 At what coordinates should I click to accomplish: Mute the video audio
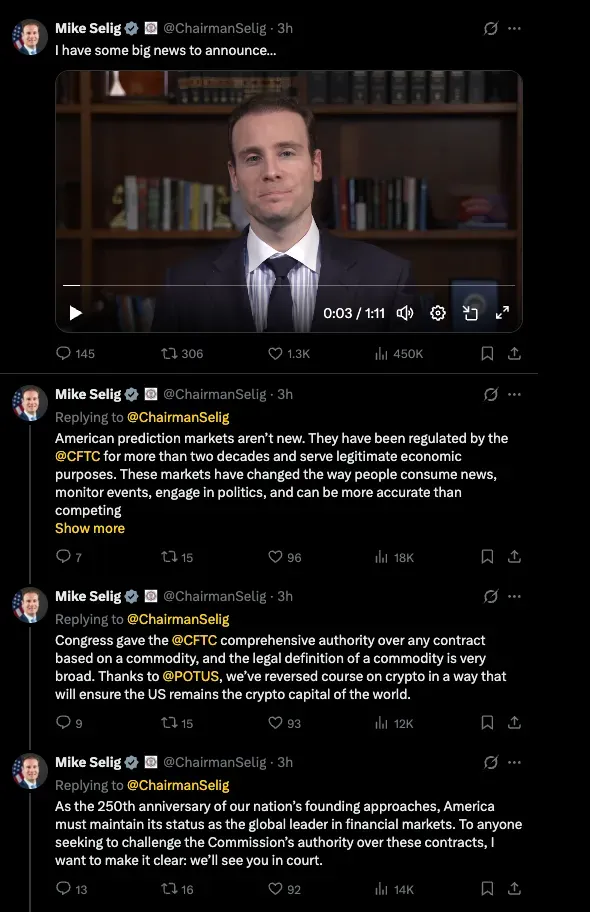pyautogui.click(x=403, y=312)
